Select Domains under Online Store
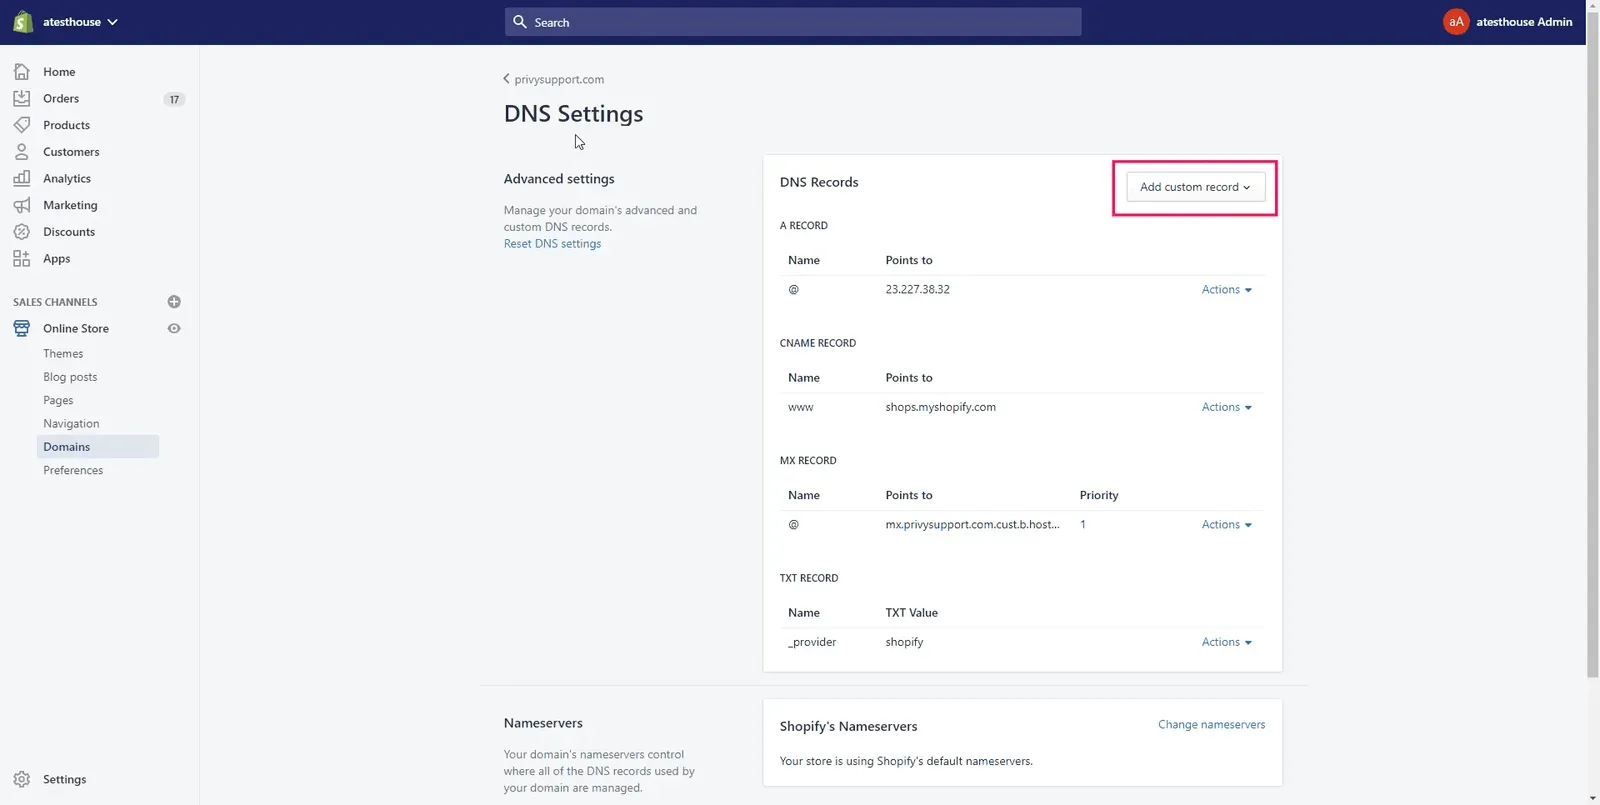Viewport: 1600px width, 805px height. click(x=98, y=447)
